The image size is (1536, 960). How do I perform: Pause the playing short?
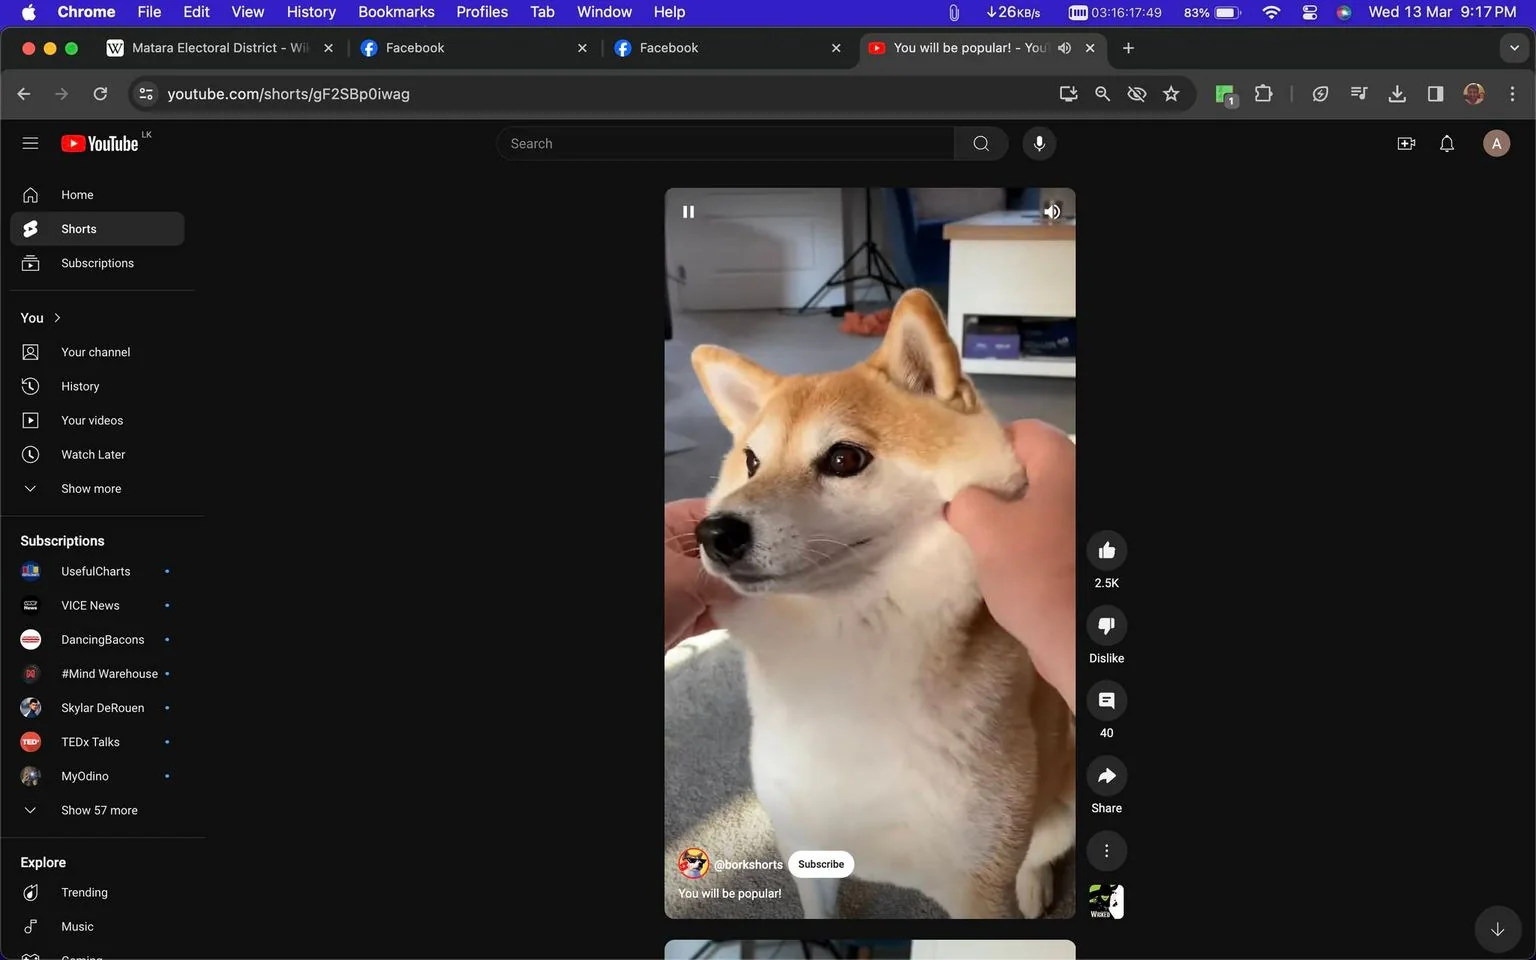688,212
